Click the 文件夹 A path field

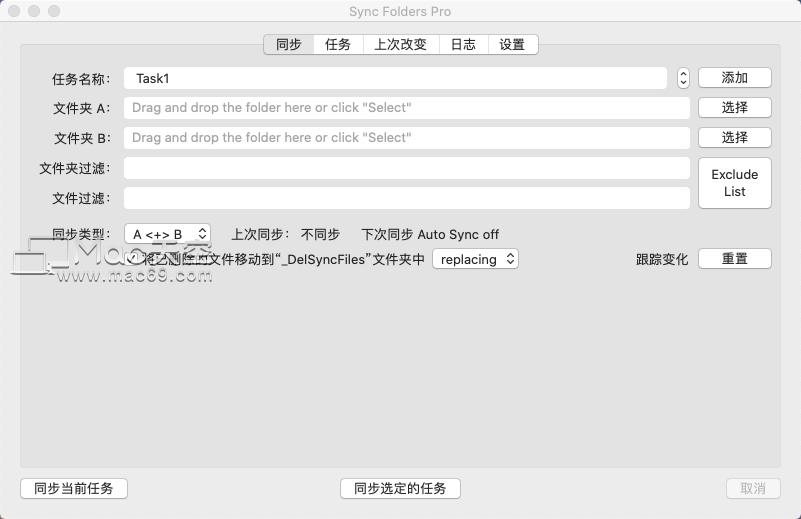(x=407, y=108)
